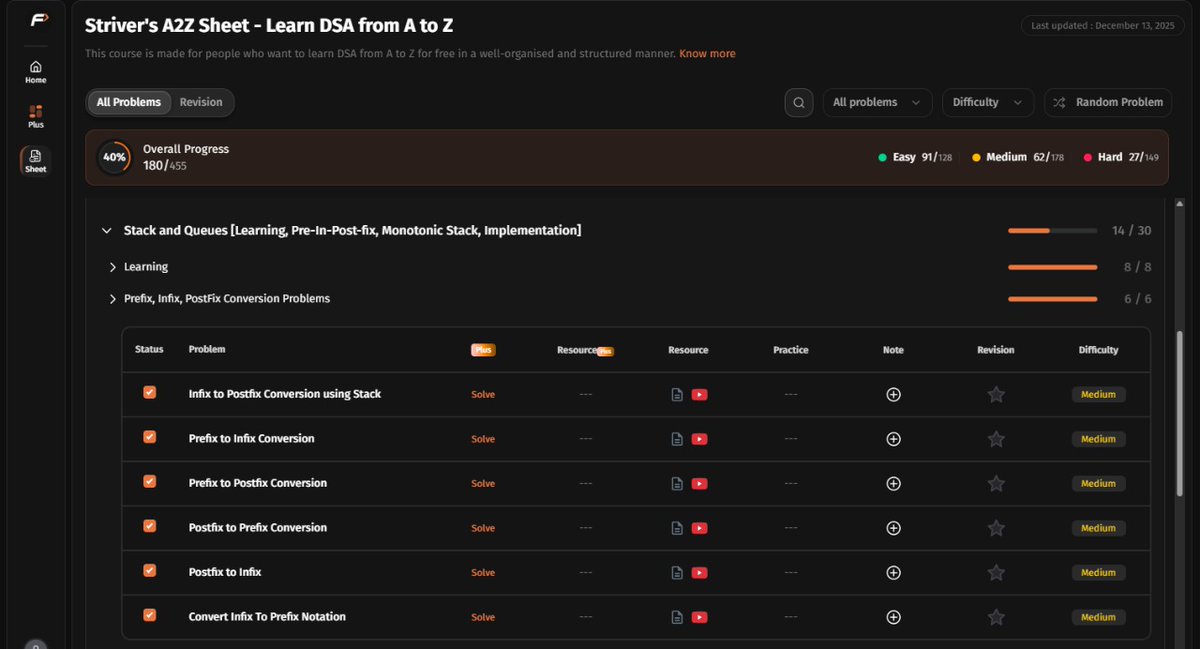This screenshot has height=649, width=1200.
Task: Open YouTube video for Convert Infix To Prefix Notation
Action: [x=700, y=617]
